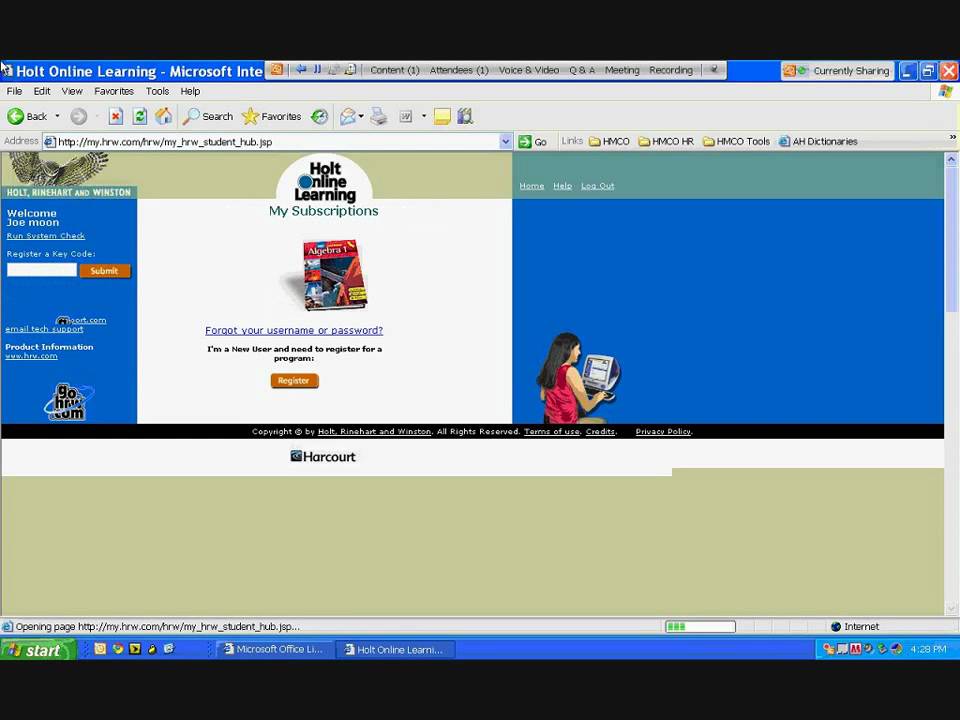960x720 pixels.
Task: Click the page Help link
Action: [x=562, y=186]
